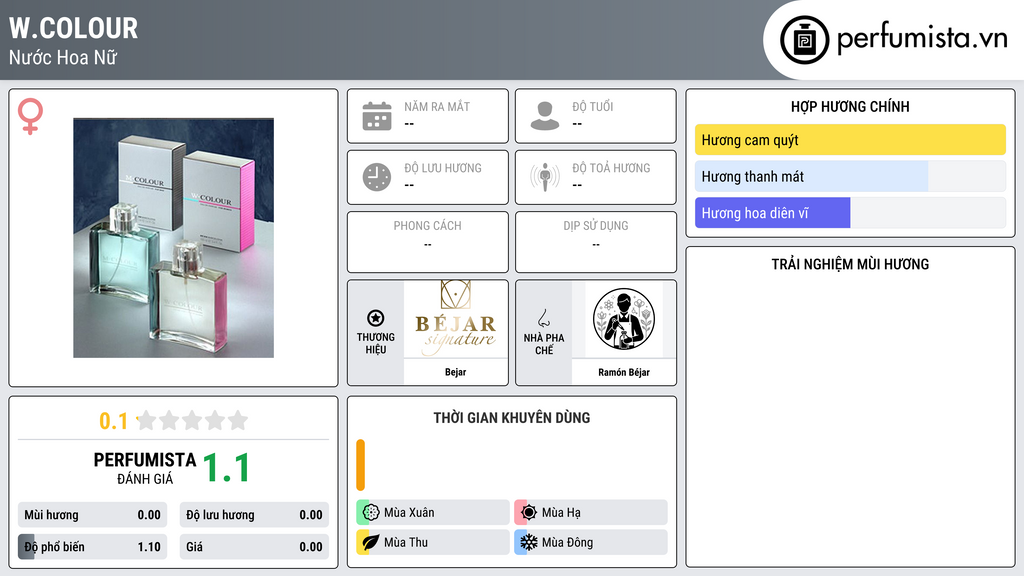1024x576 pixels.
Task: Click the Mùa Đông snowflake icon
Action: (529, 542)
